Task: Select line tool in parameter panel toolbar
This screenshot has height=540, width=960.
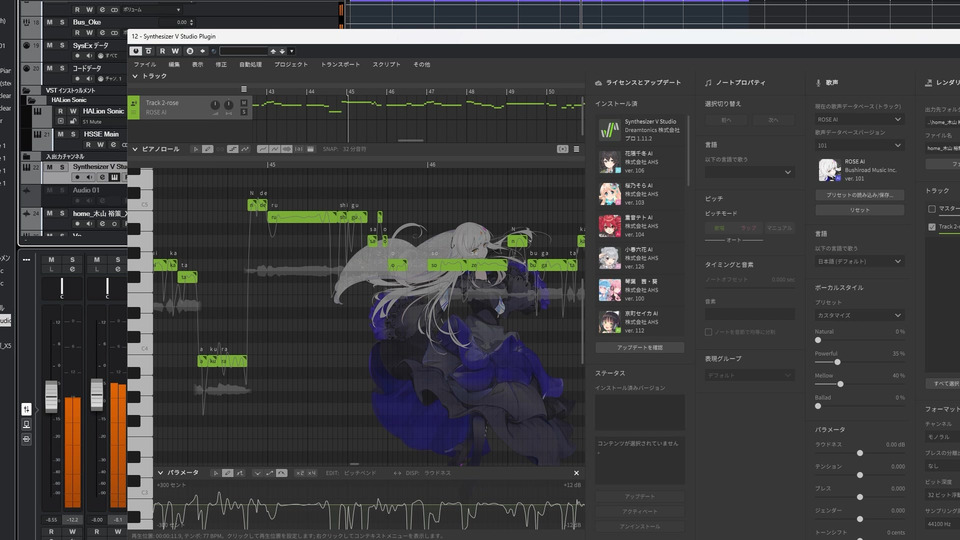Action: click(240, 473)
